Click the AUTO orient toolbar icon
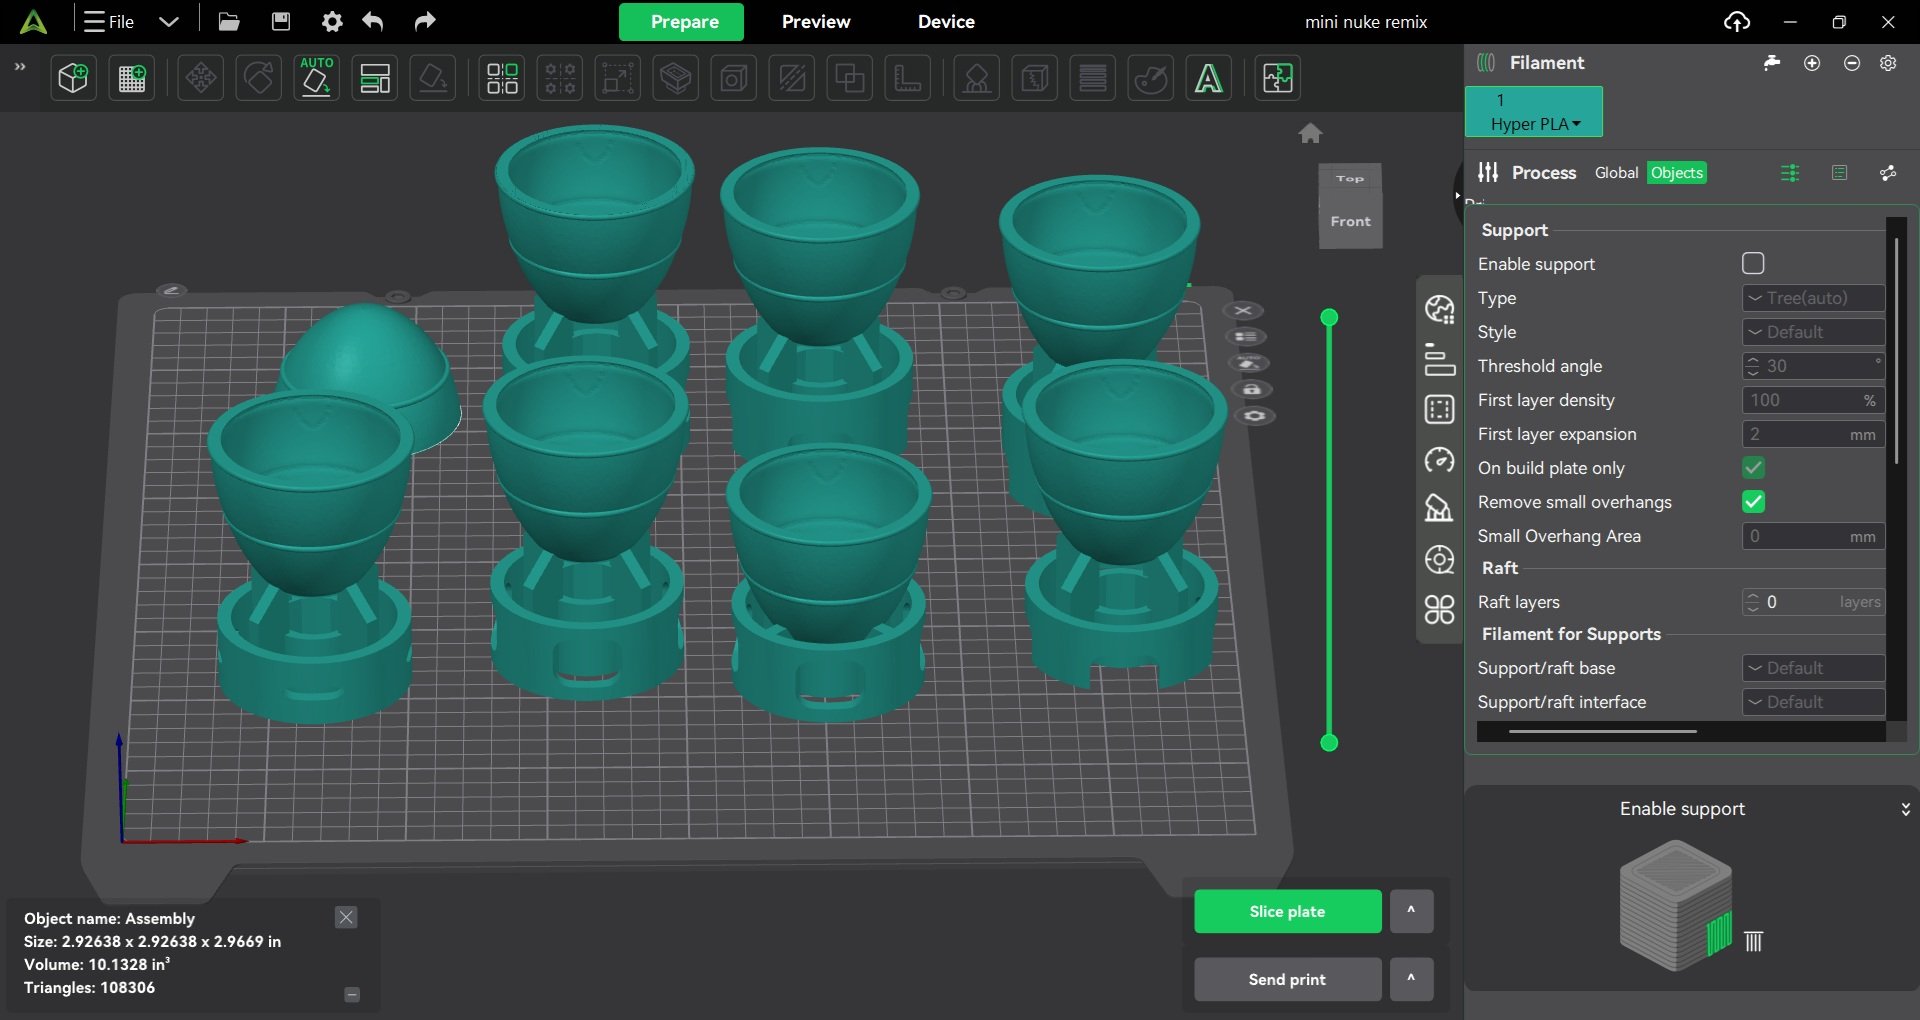 tap(317, 78)
